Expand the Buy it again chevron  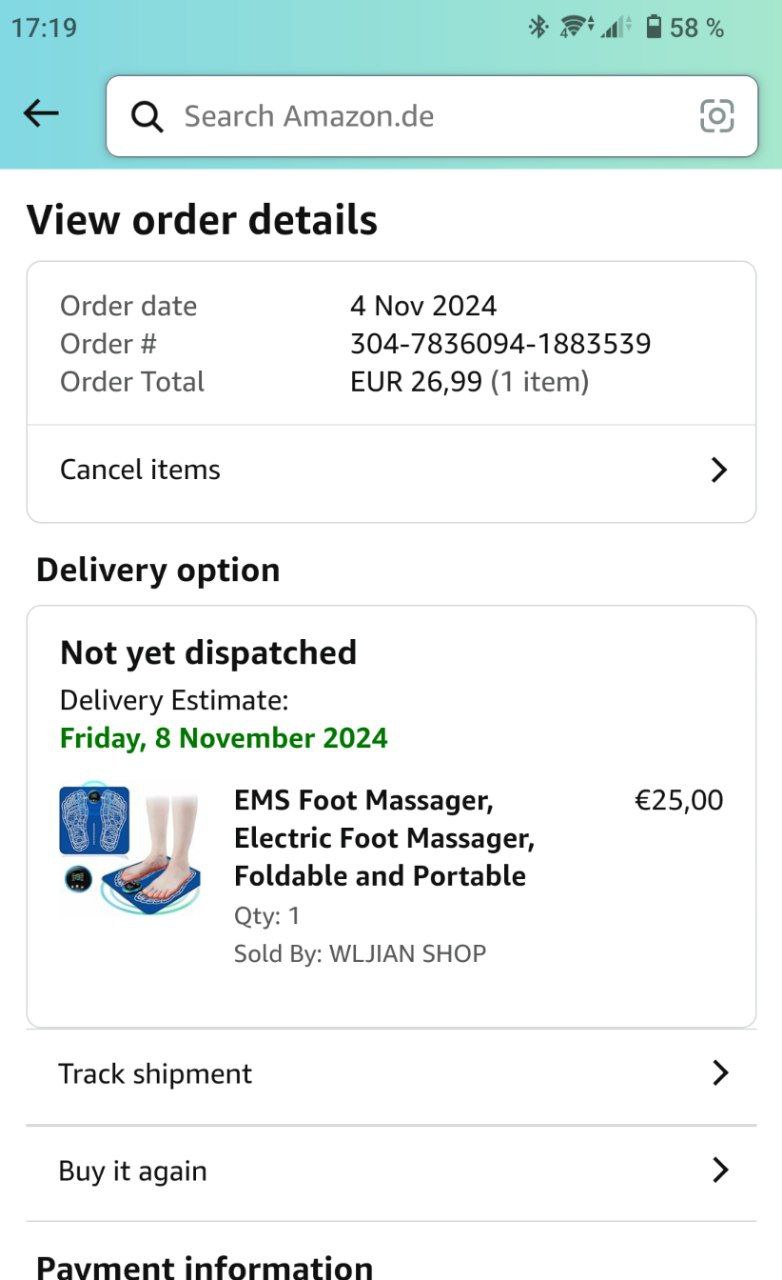pos(719,1170)
